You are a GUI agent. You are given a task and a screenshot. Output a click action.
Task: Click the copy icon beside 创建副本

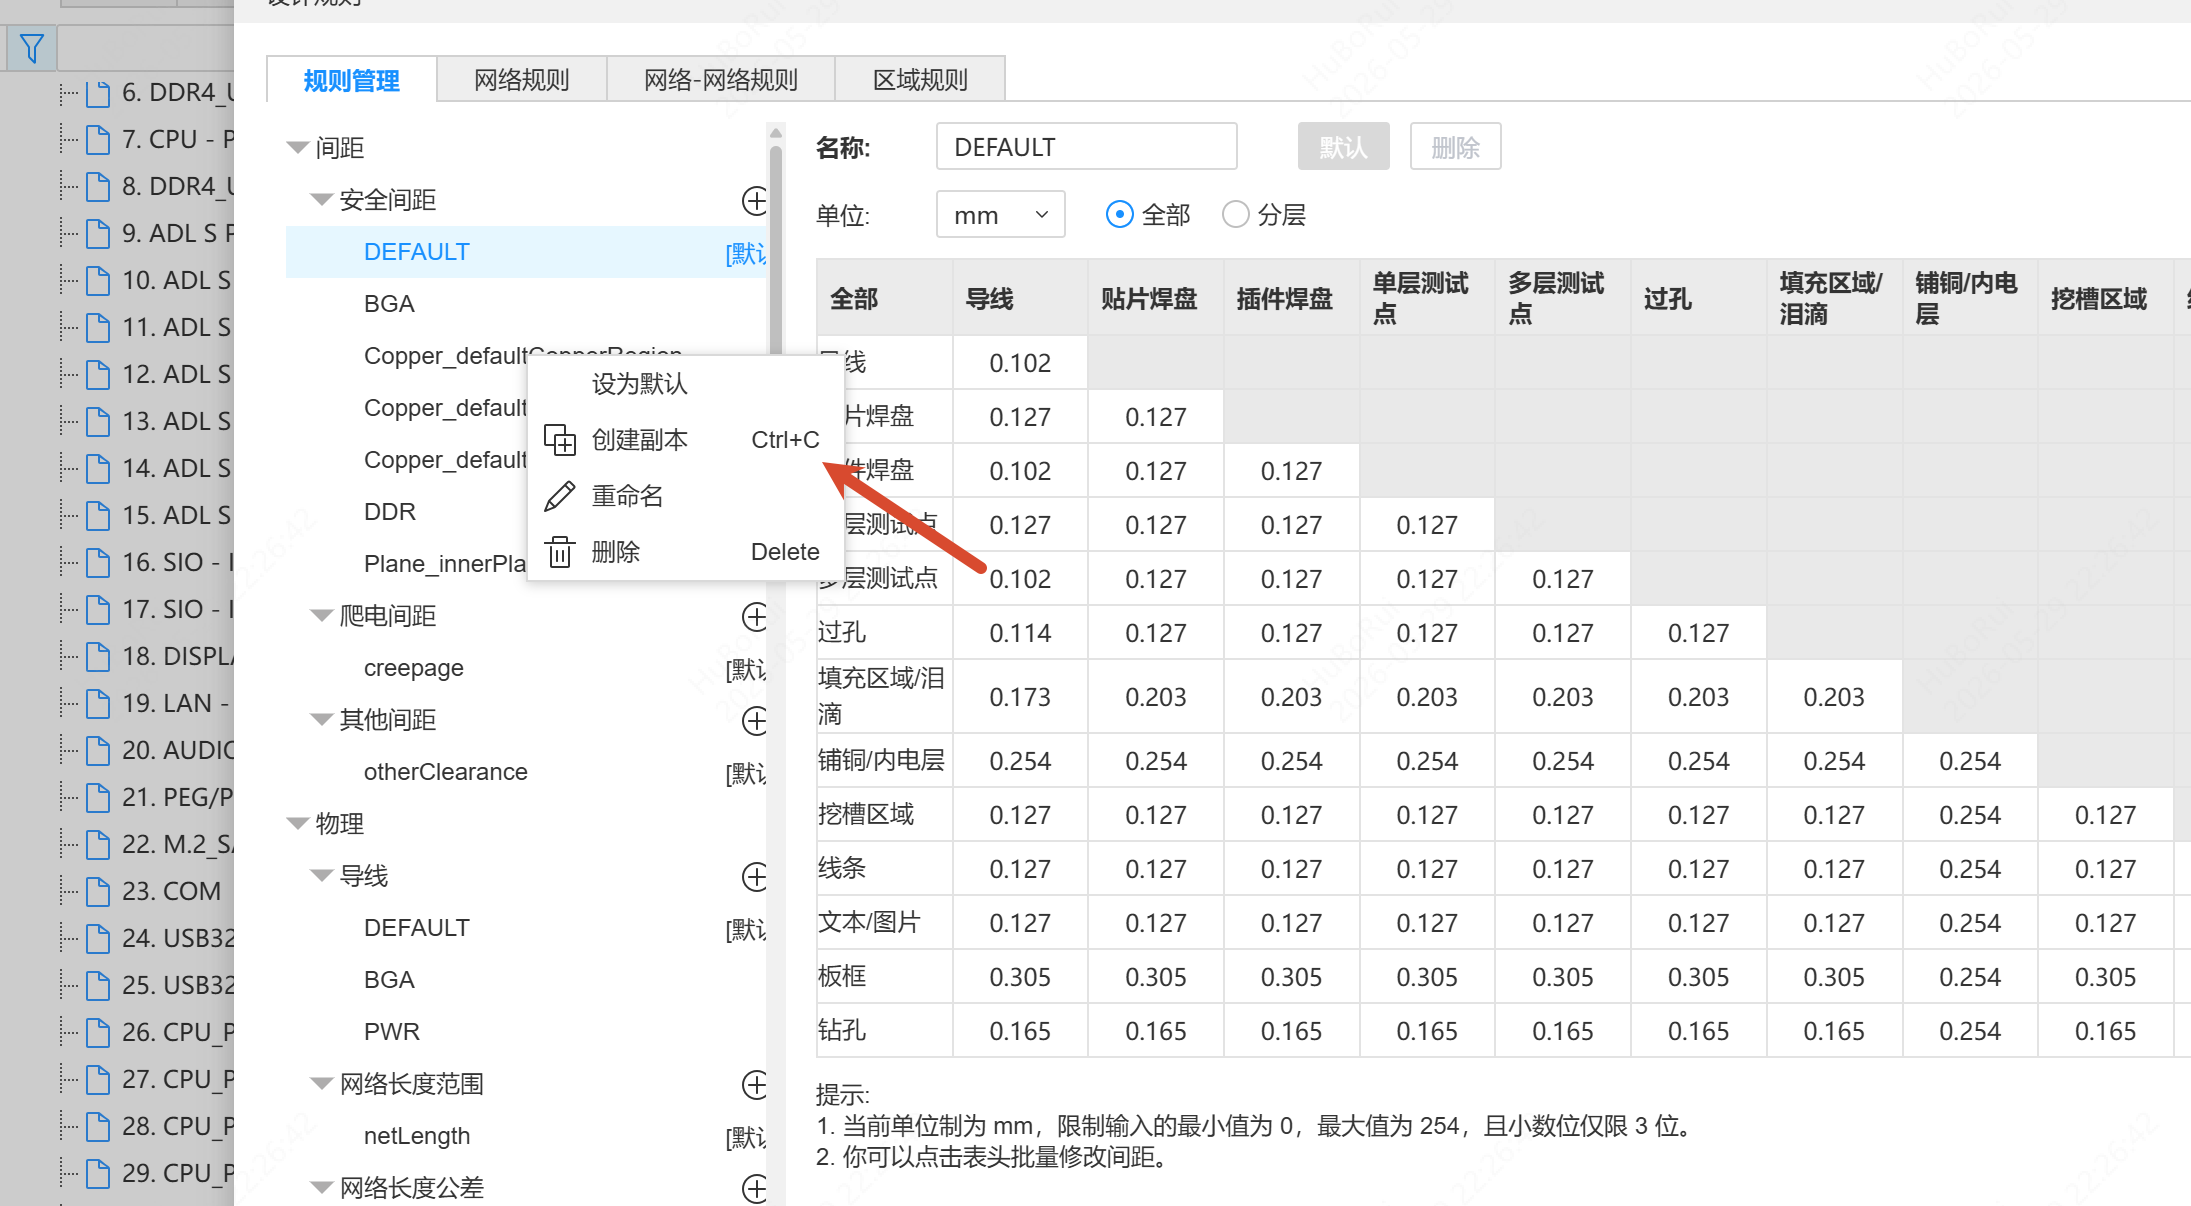(560, 440)
